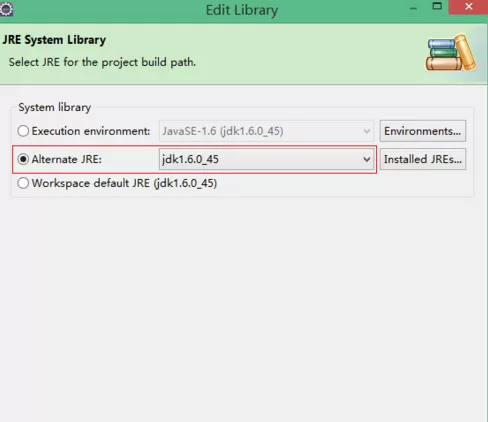Click the 'JRE System Library' heading

[54, 40]
